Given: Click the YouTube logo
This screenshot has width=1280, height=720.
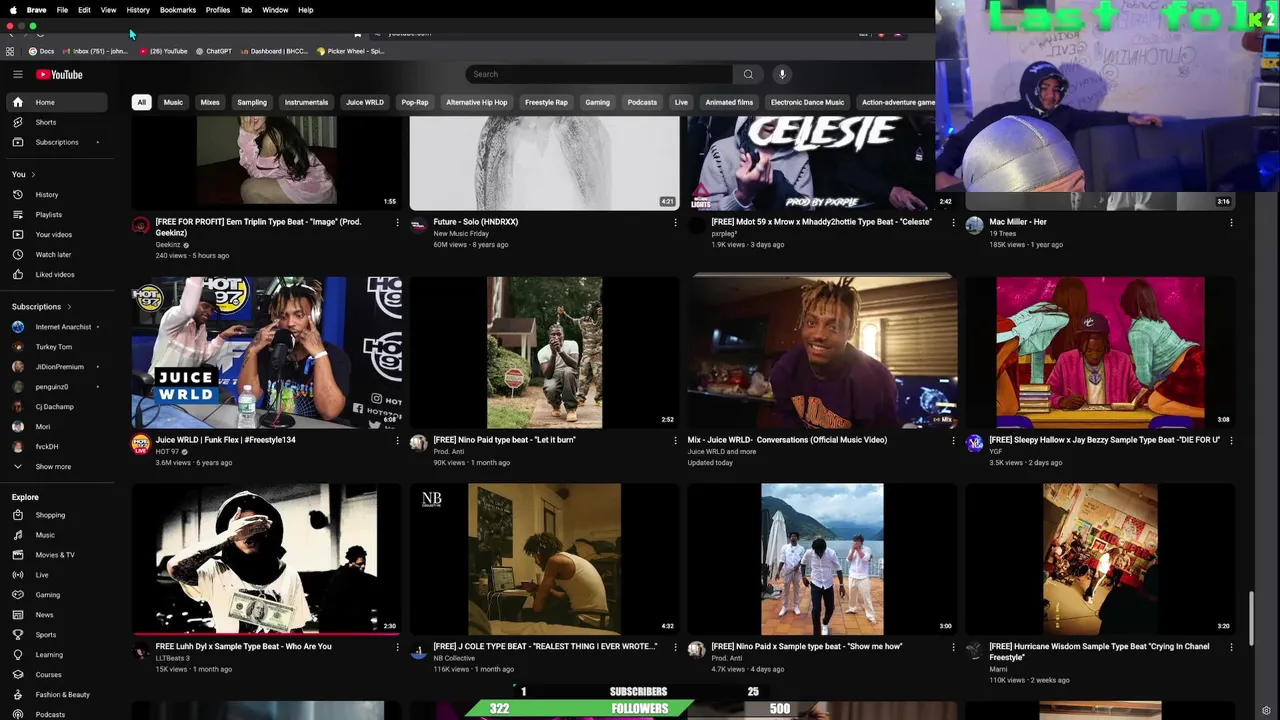Looking at the screenshot, I should point(60,74).
